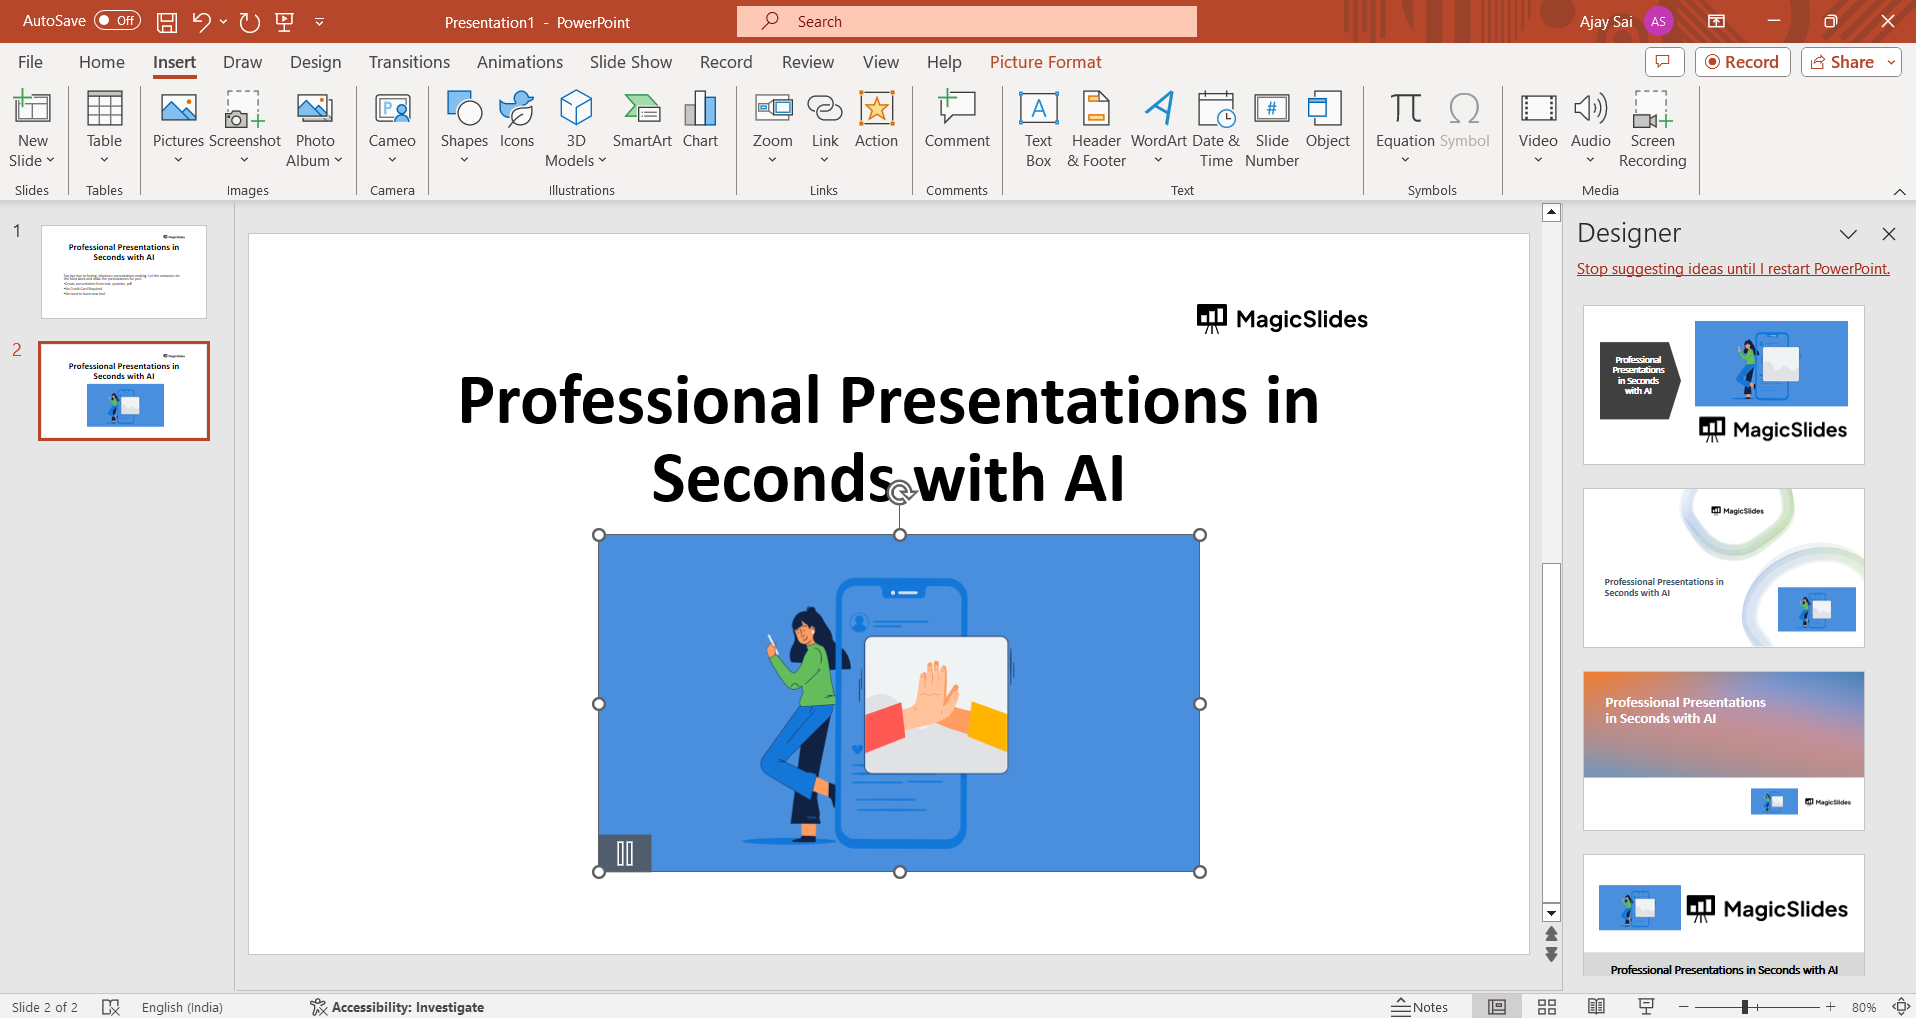Open Designer pane options chevron
The width and height of the screenshot is (1916, 1018).
[x=1848, y=234]
